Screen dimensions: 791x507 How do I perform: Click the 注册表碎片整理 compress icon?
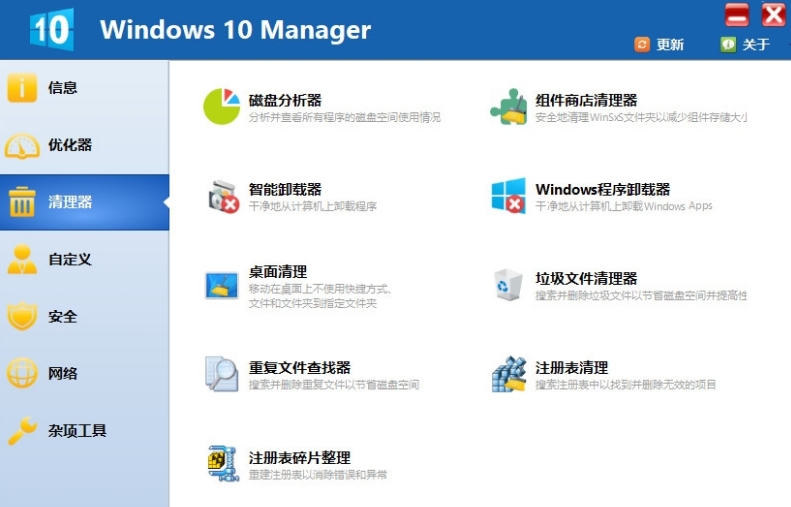pos(223,463)
